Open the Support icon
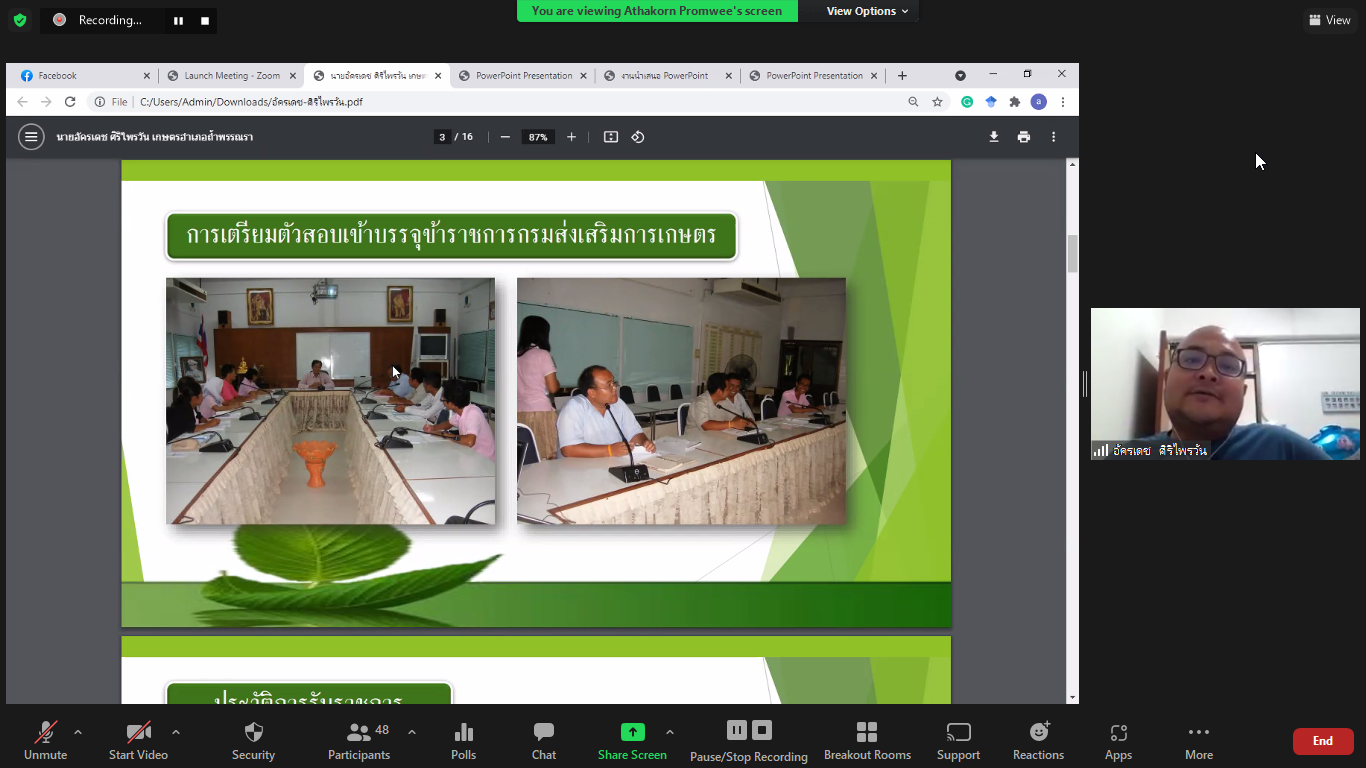Screen dimensions: 1366x768 (x=958, y=740)
